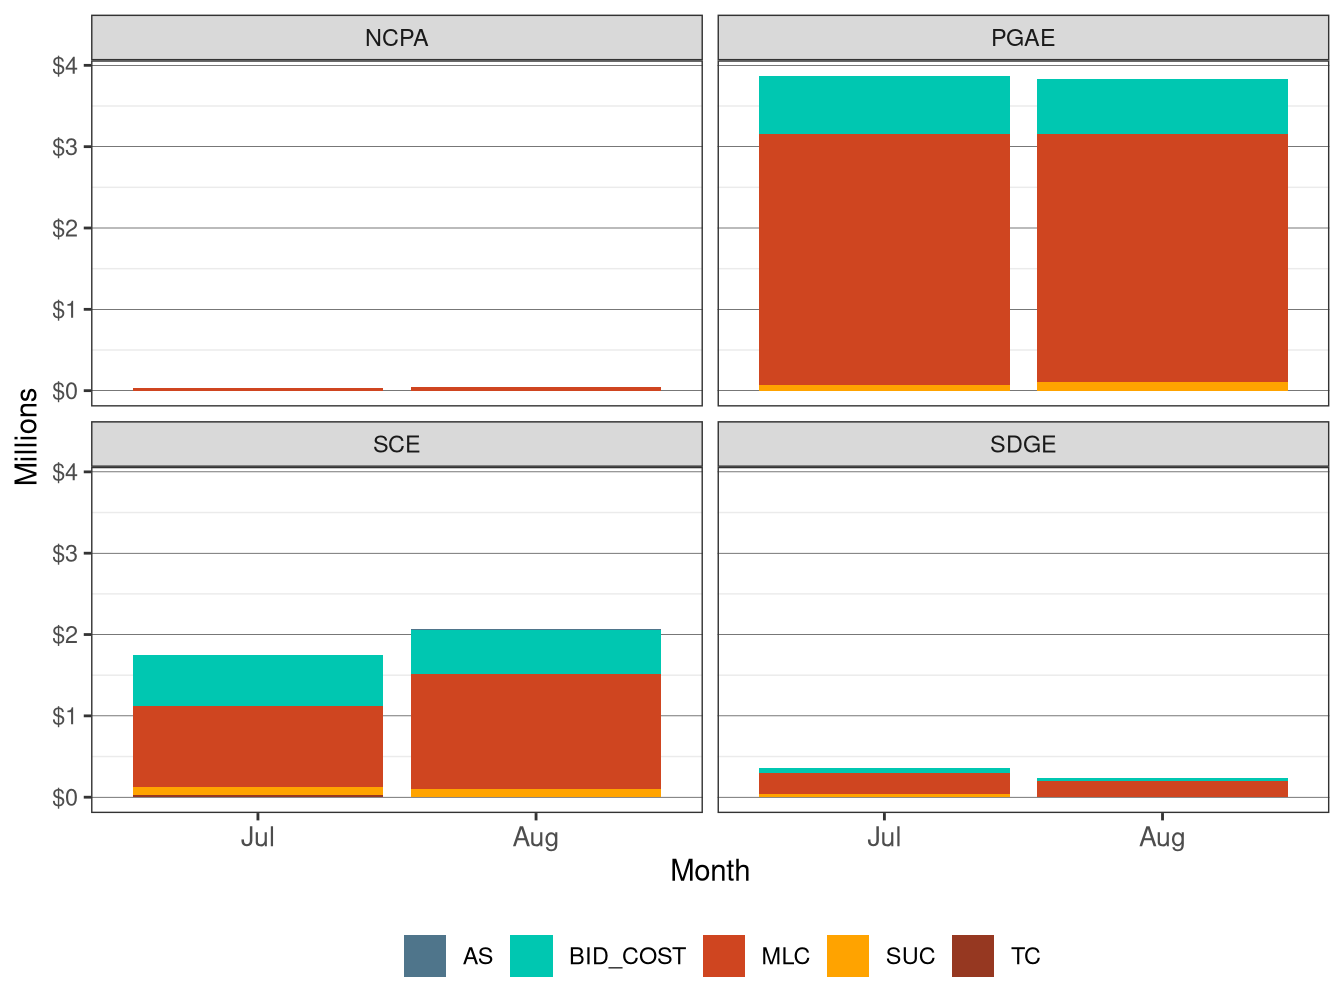
Task: Select the $3 tick label beside SCE panel
Action: point(65,554)
